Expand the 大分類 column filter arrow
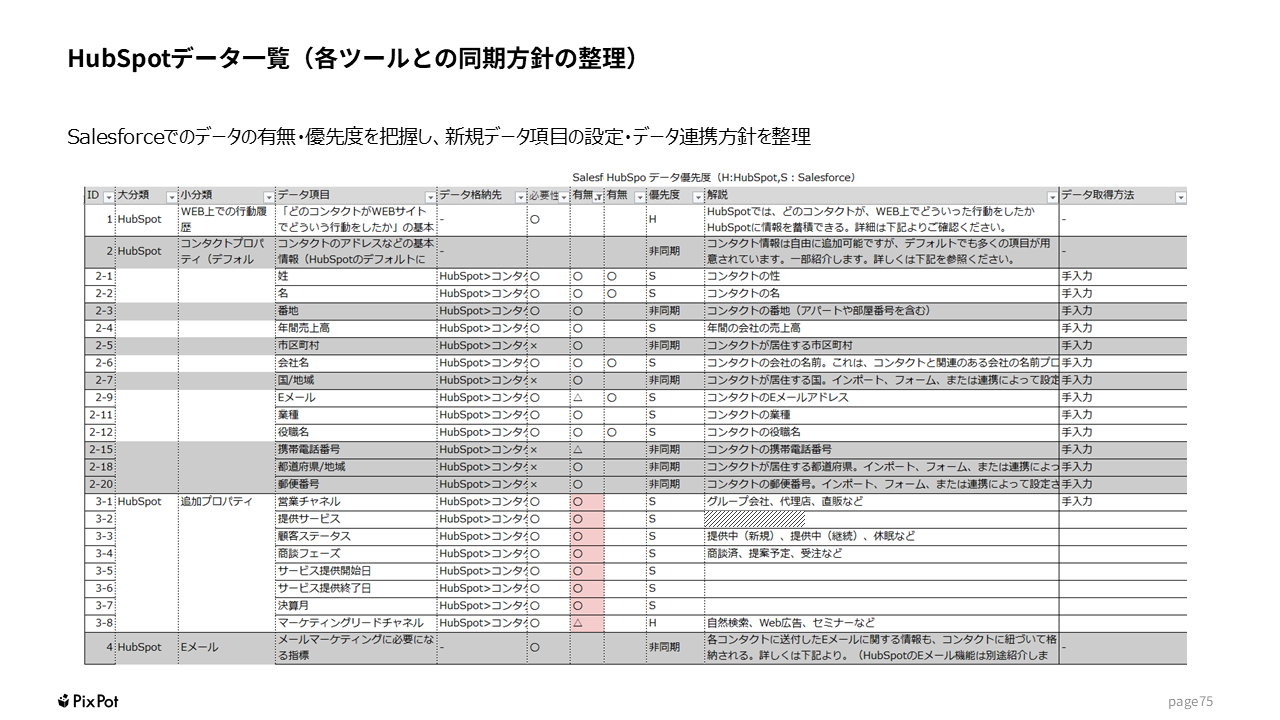 [x=171, y=197]
